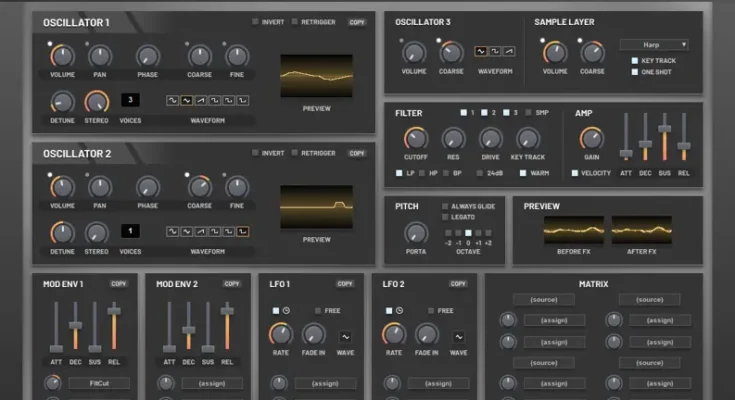The image size is (735, 400).
Task: Open the Harp sample dropdown
Action: pos(654,44)
